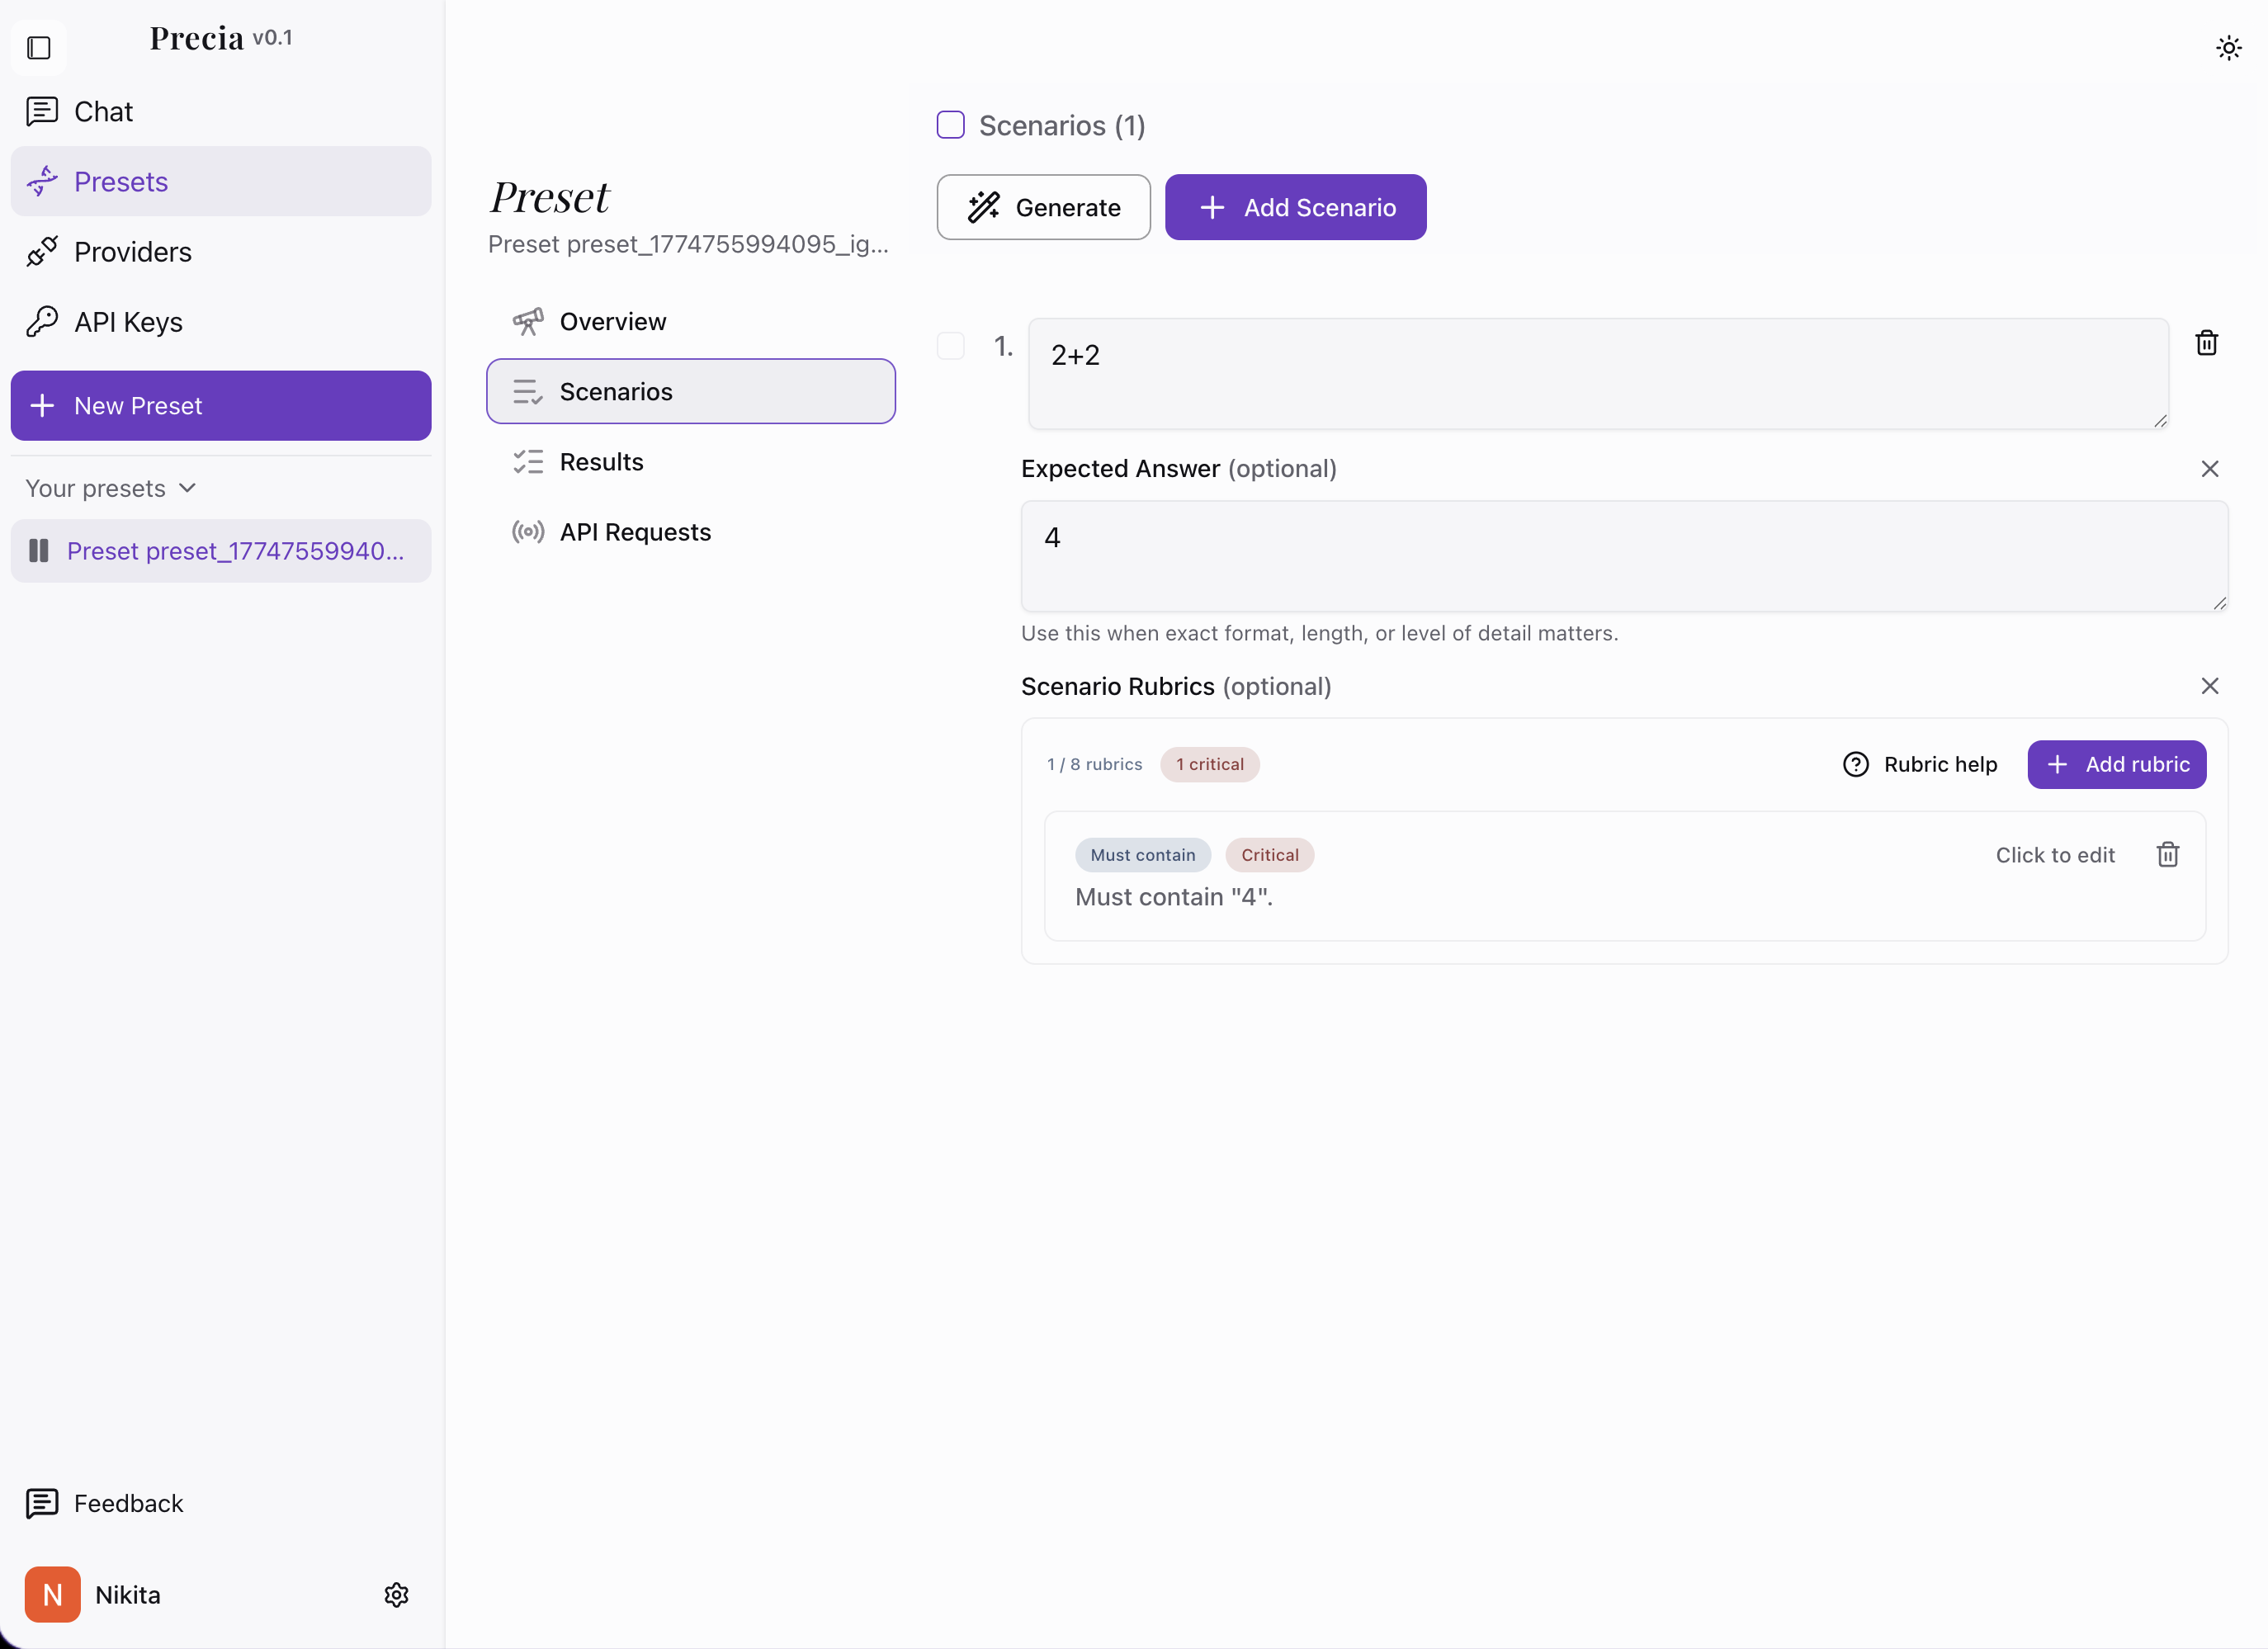This screenshot has height=1649, width=2268.
Task: Close the Expected Answer section
Action: pos(2209,469)
